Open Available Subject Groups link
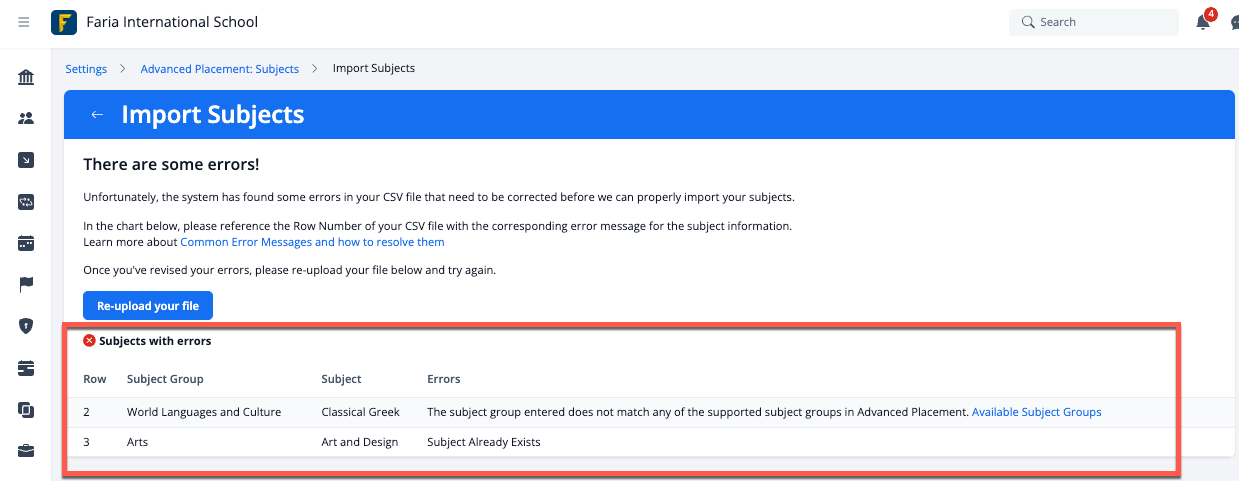This screenshot has width=1239, height=481. pyautogui.click(x=1036, y=412)
